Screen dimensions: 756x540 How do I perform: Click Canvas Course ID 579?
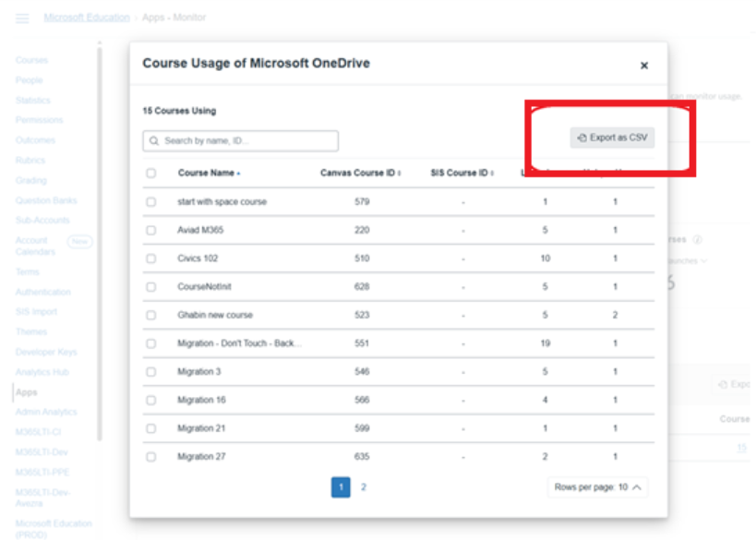362,202
